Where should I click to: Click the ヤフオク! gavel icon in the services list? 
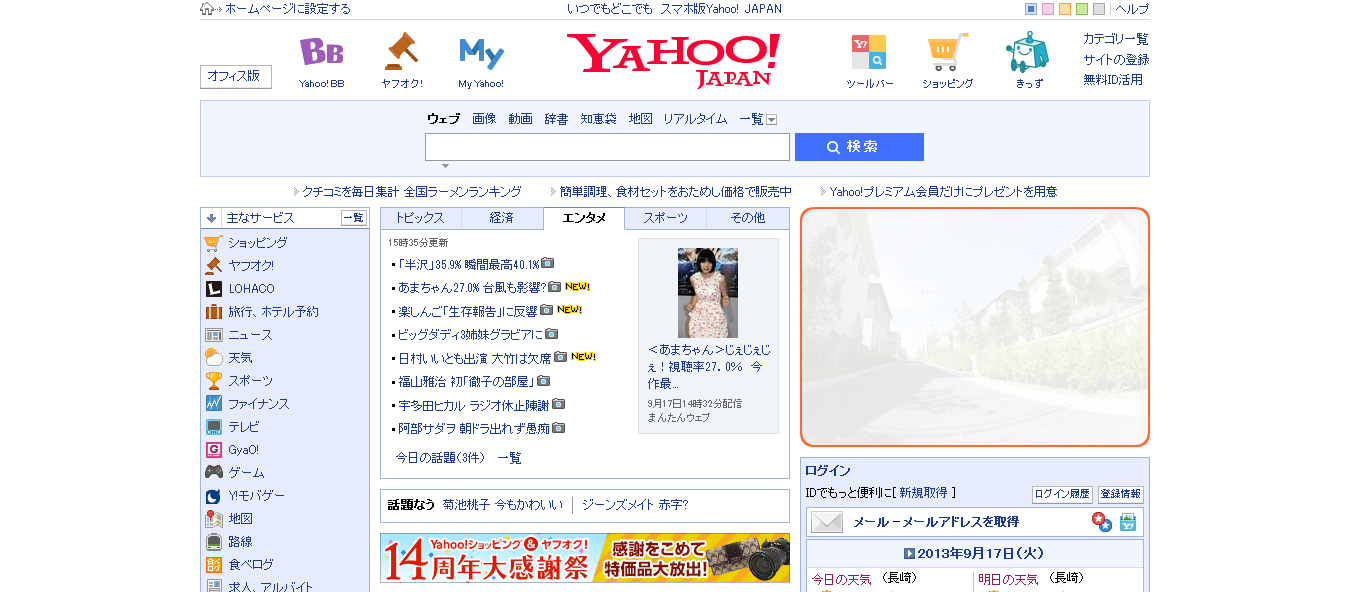tap(213, 266)
